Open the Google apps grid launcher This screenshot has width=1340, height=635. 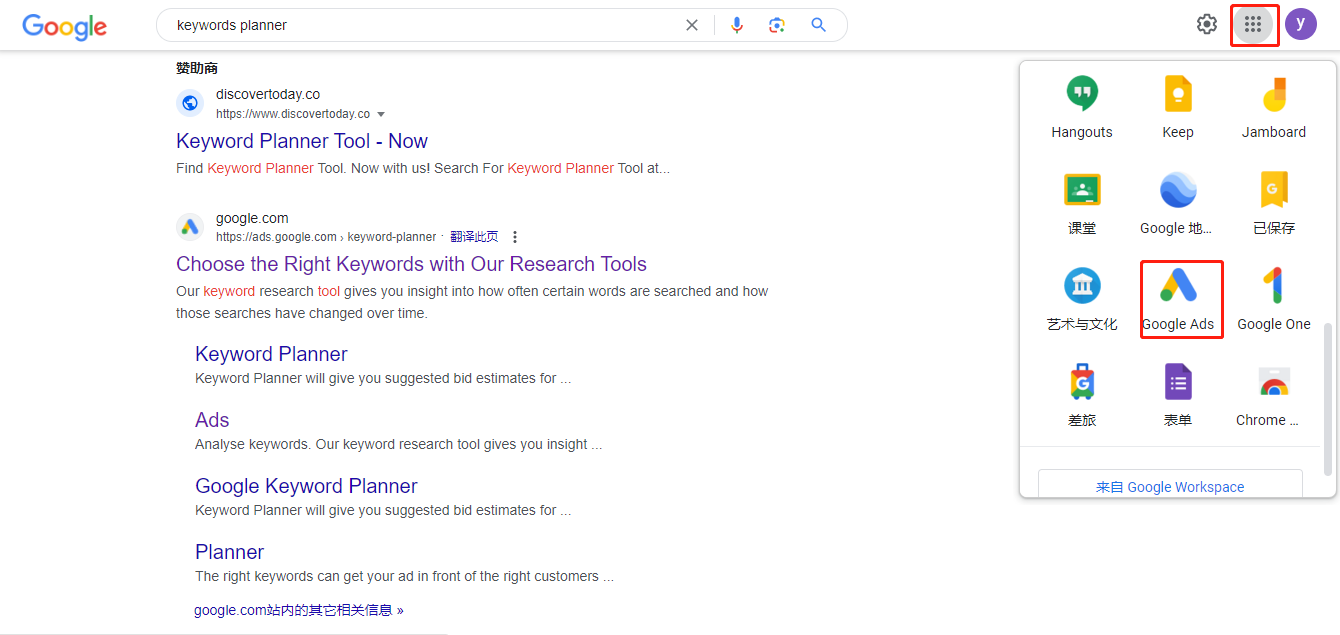point(1253,24)
